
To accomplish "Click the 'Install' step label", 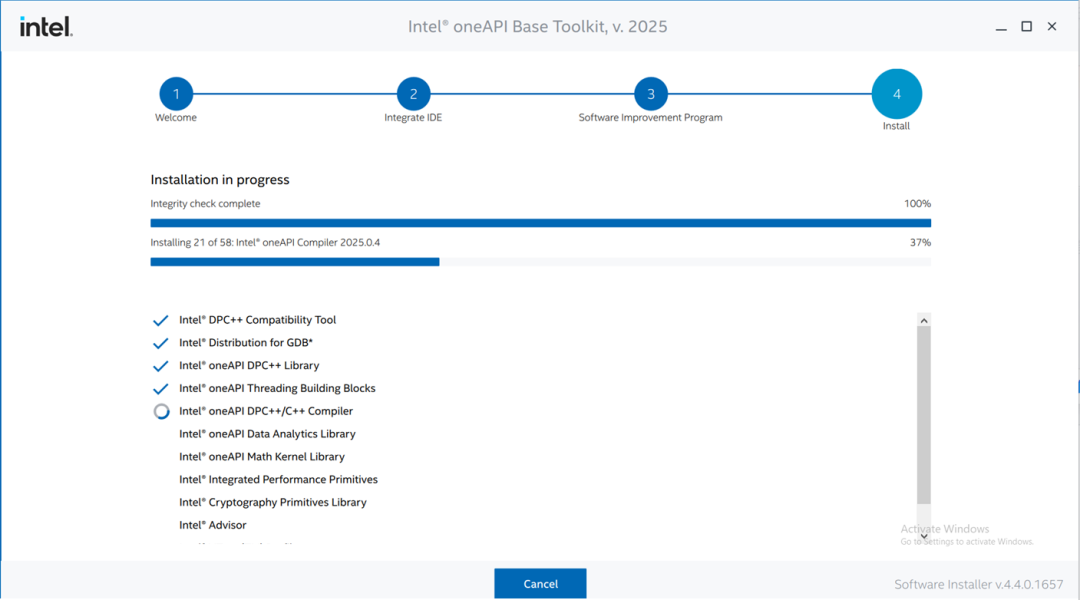I will pyautogui.click(x=896, y=125).
